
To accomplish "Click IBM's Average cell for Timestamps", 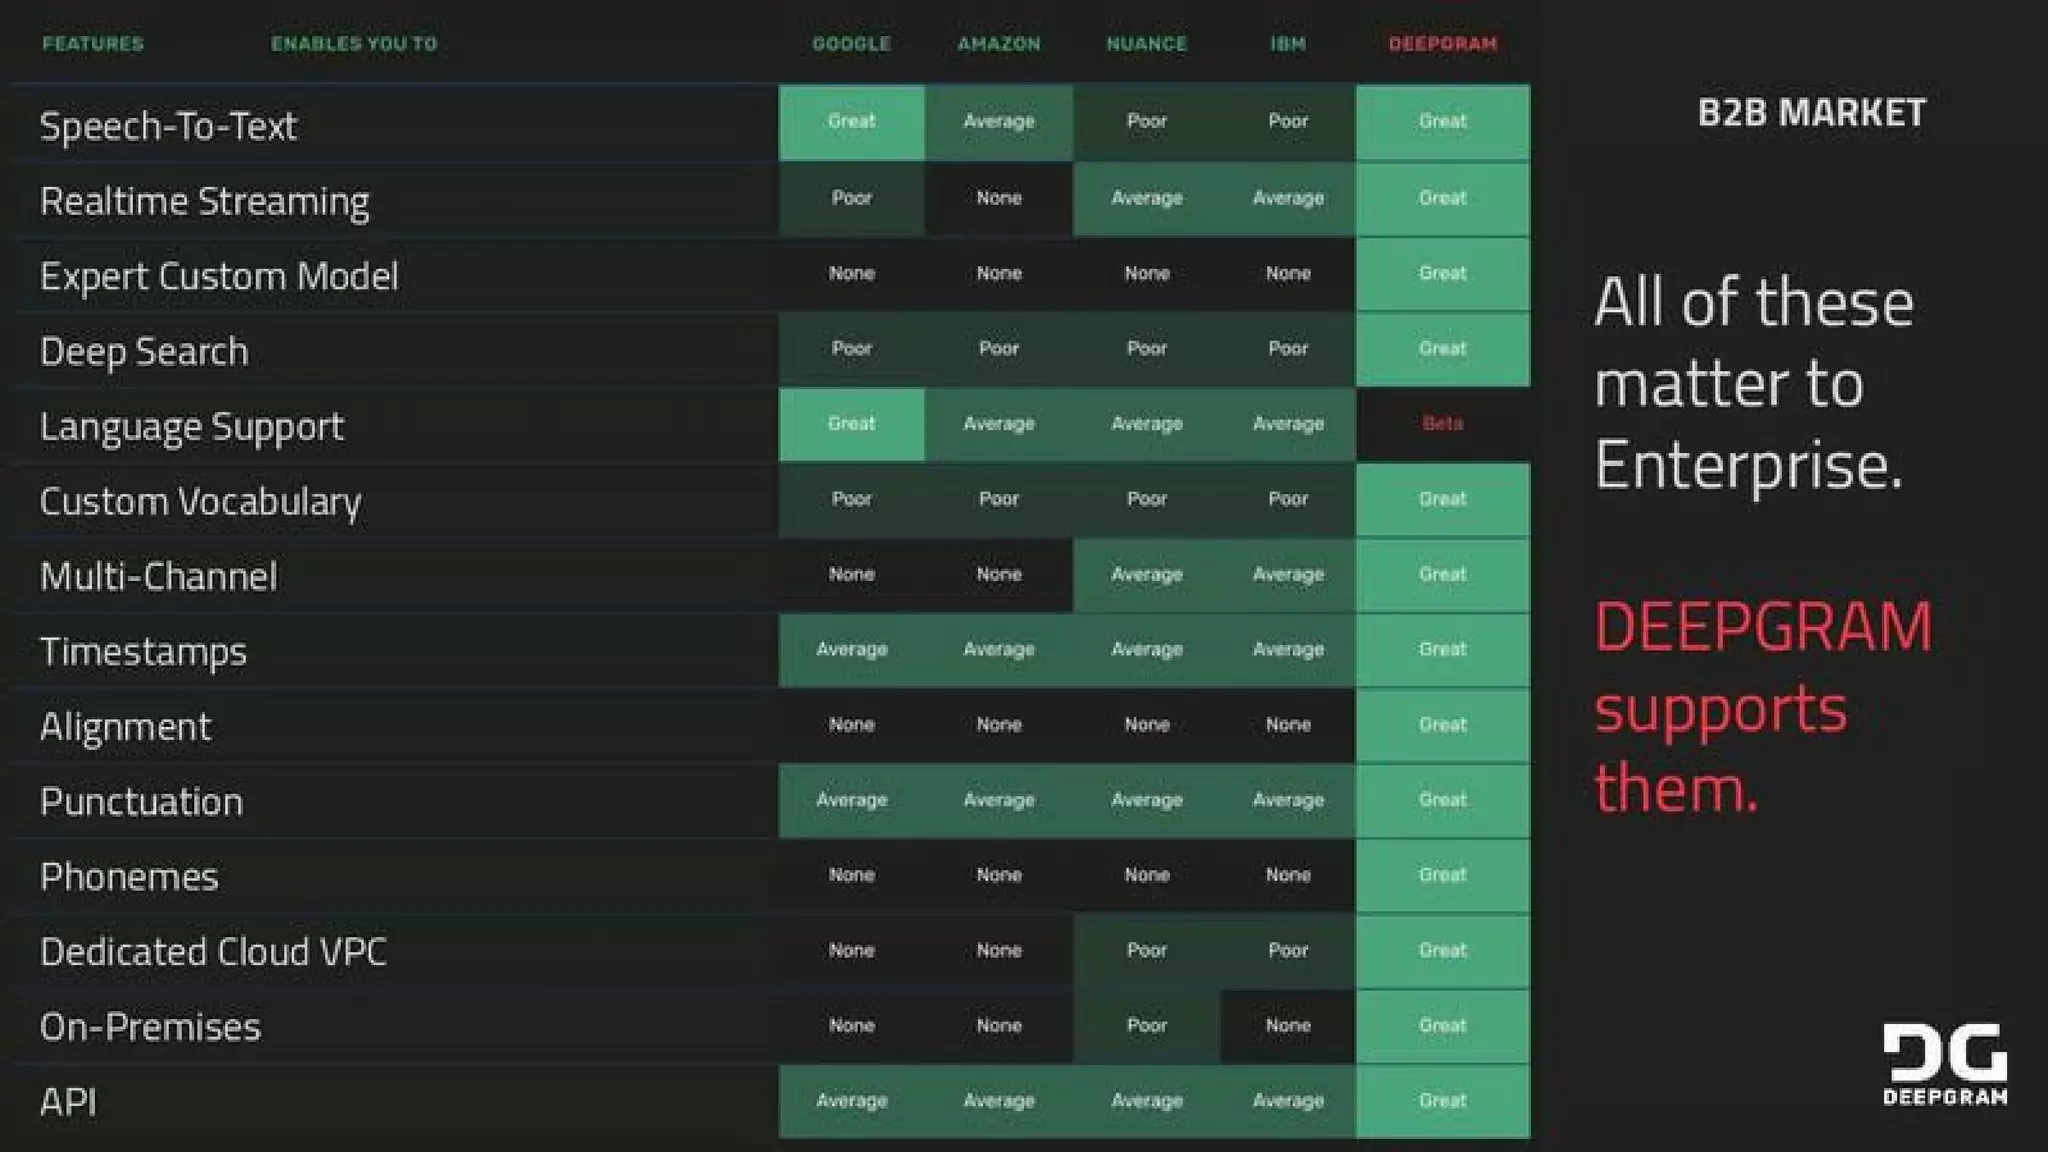I will click(x=1288, y=650).
